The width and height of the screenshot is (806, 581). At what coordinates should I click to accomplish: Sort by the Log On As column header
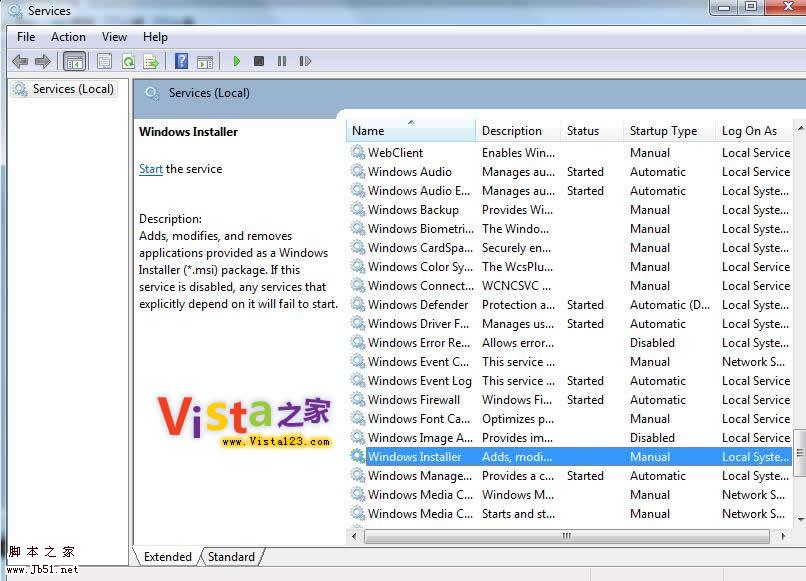754,131
